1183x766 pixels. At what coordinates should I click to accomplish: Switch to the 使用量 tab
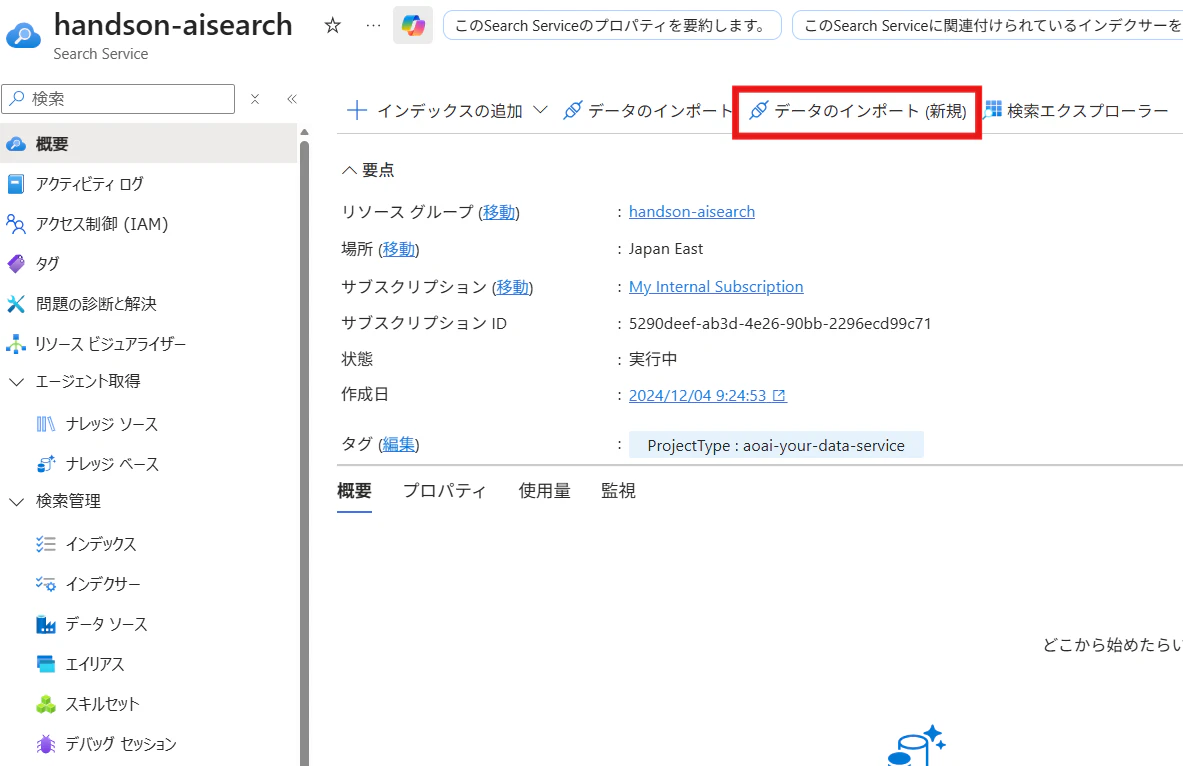click(544, 491)
